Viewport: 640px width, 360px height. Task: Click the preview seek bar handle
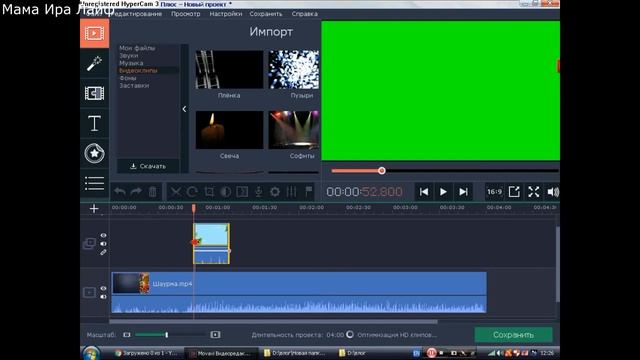click(382, 171)
